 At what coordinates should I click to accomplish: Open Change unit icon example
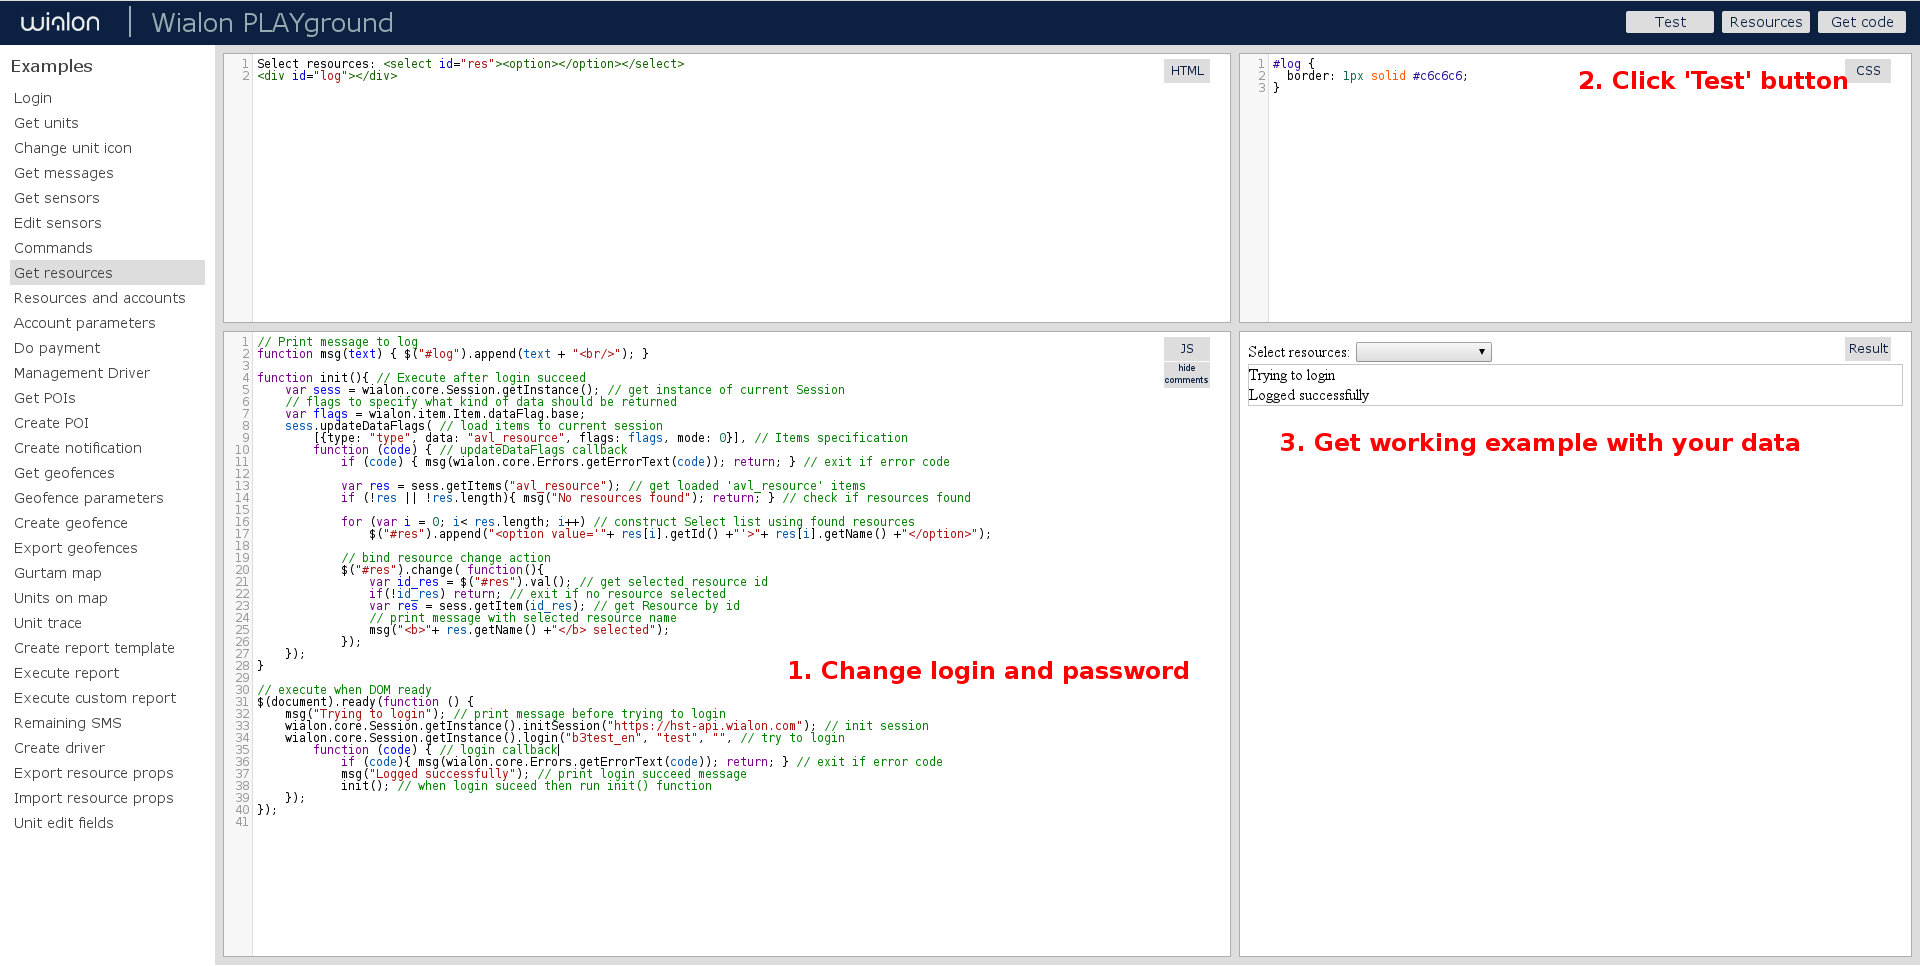tap(73, 148)
